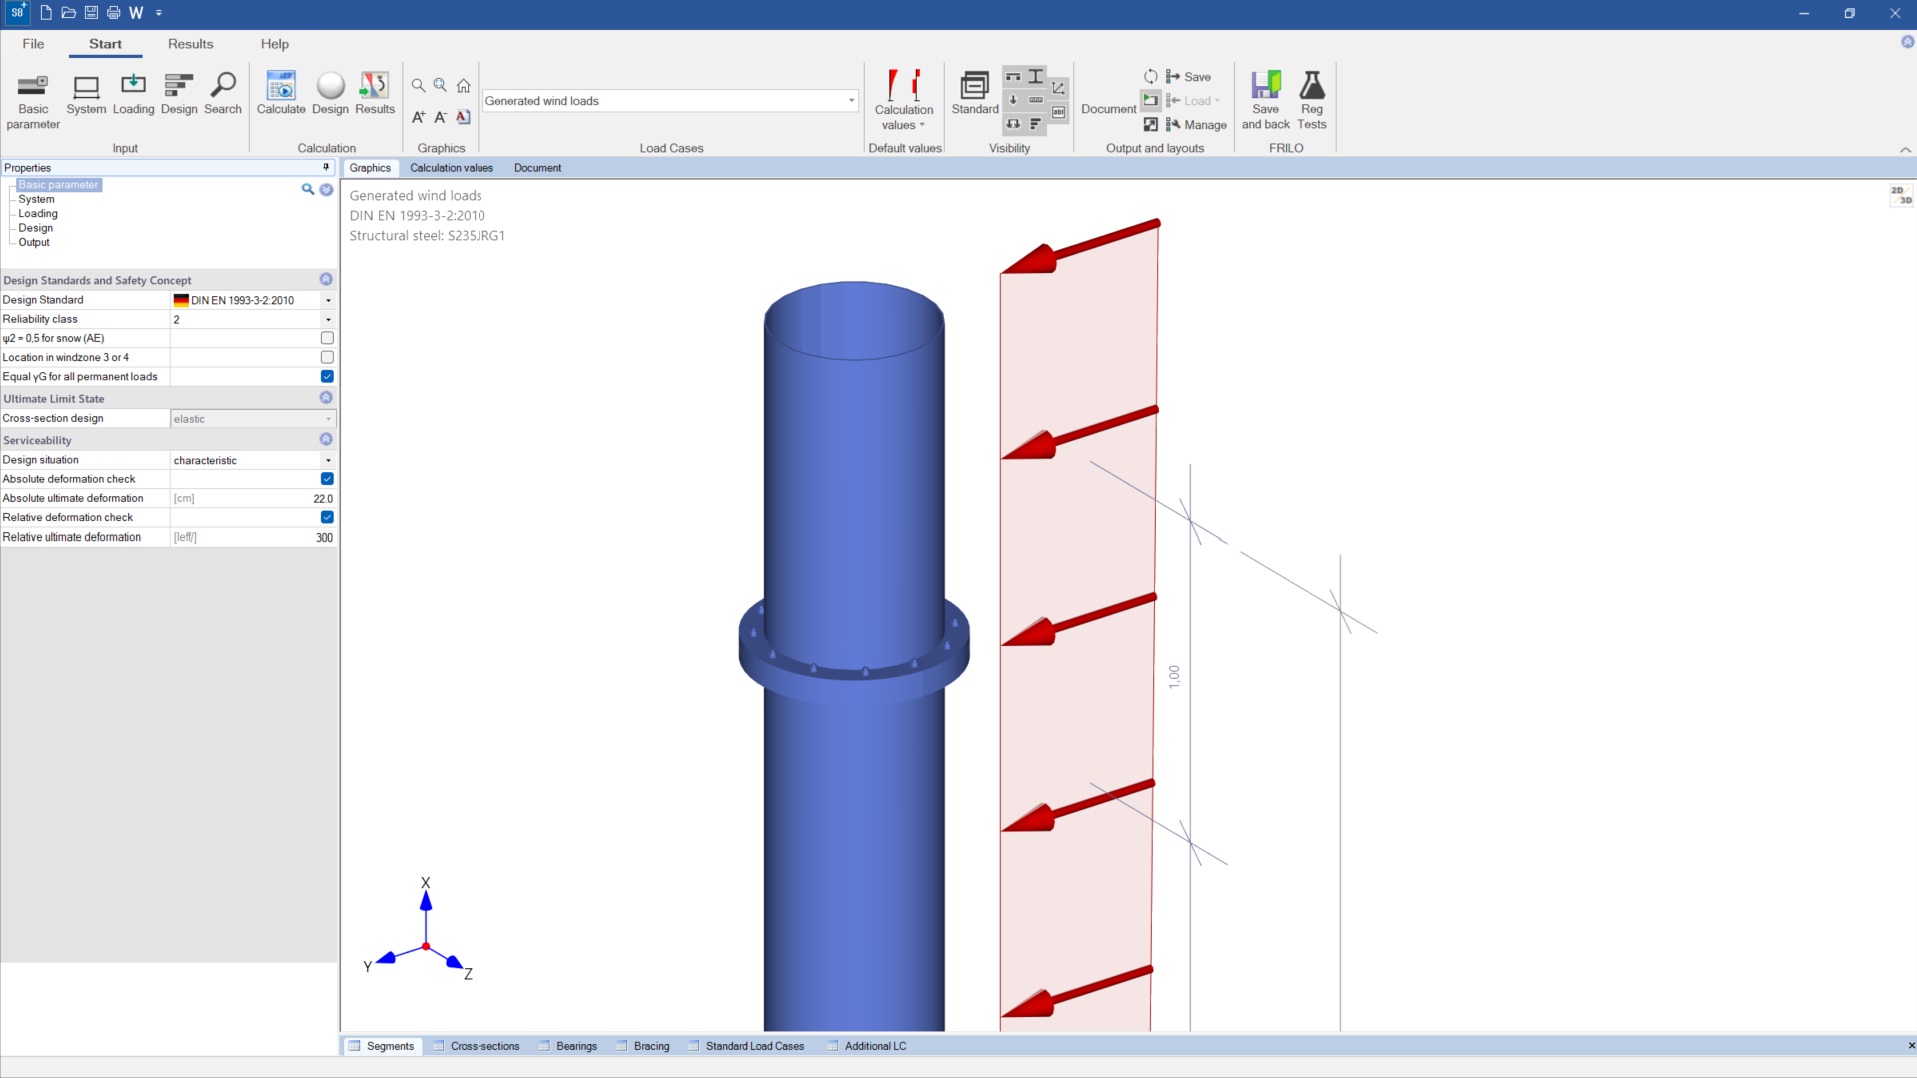1917x1078 pixels.
Task: Enable ψ2 = 0.5 for snow checkbox
Action: (x=327, y=338)
